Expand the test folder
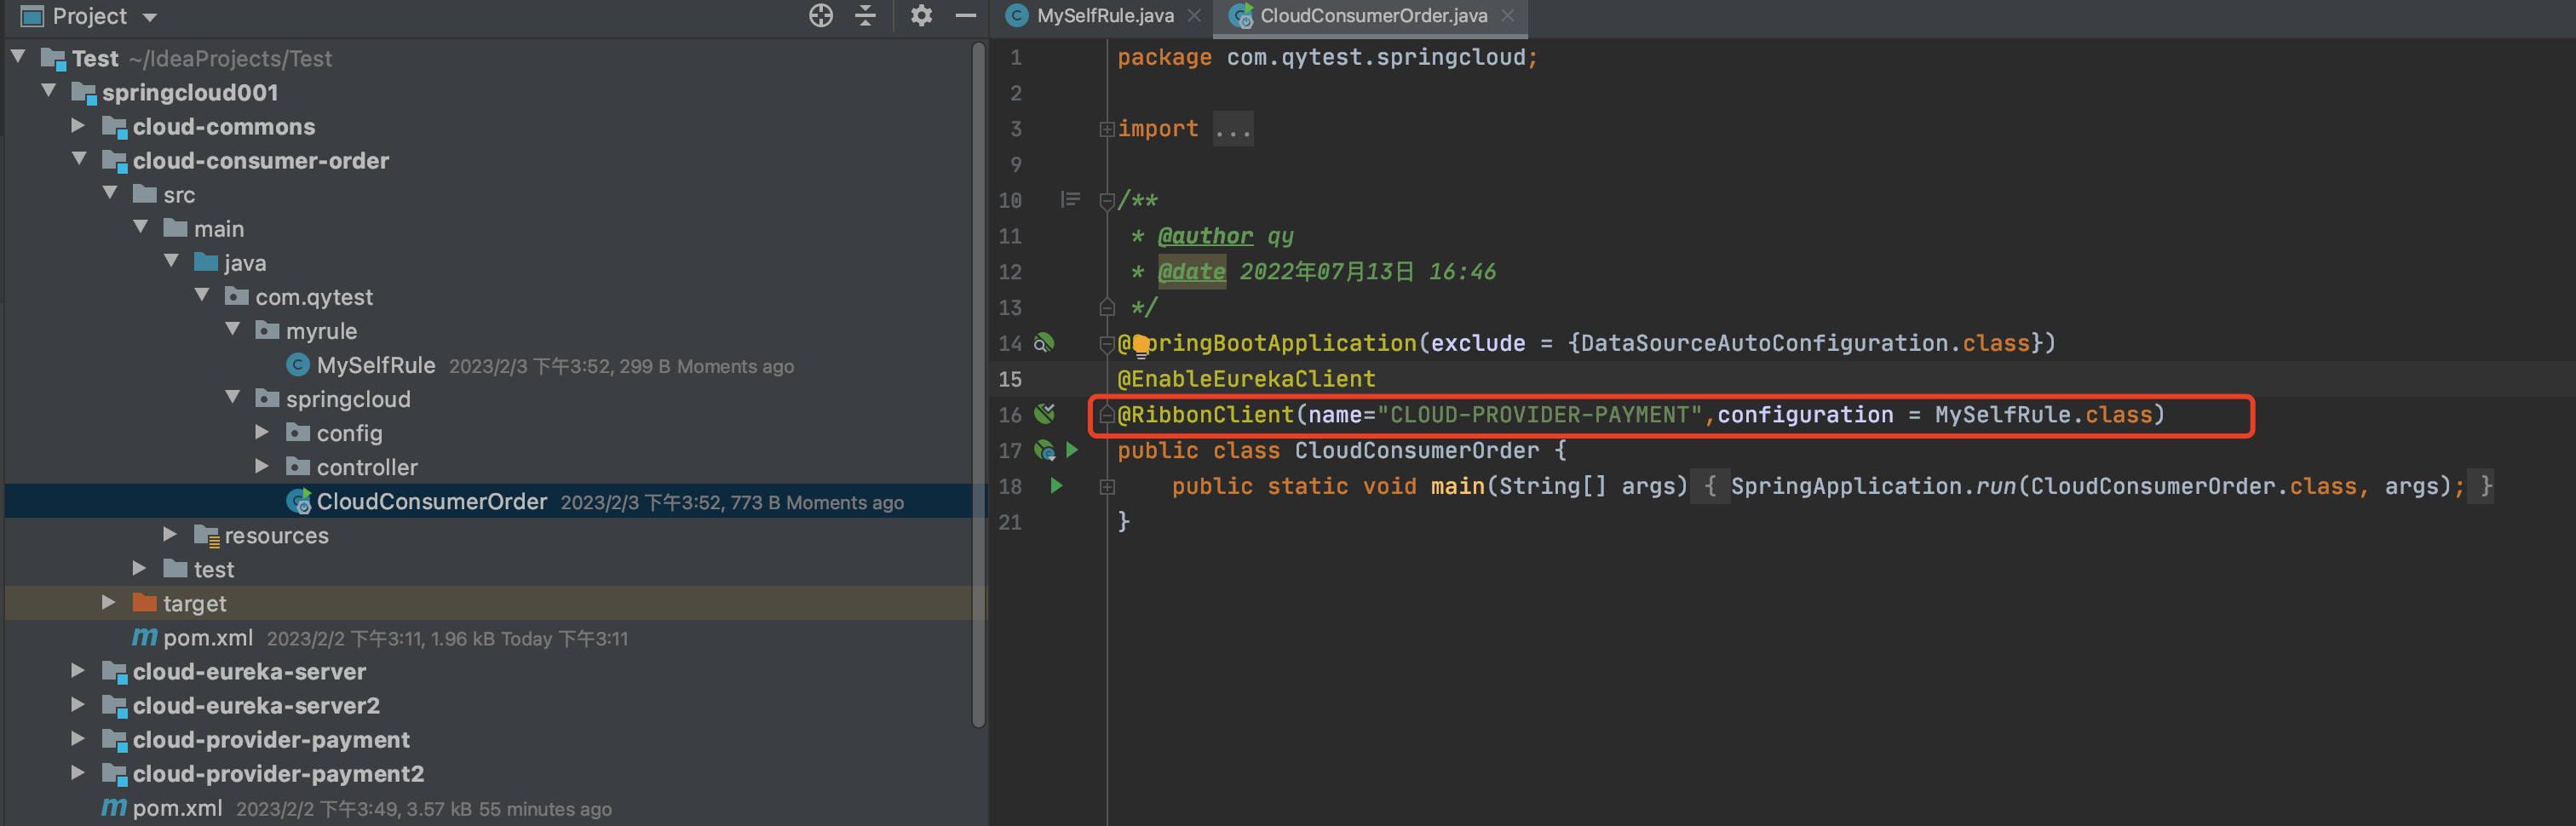The width and height of the screenshot is (2576, 826). (x=139, y=568)
